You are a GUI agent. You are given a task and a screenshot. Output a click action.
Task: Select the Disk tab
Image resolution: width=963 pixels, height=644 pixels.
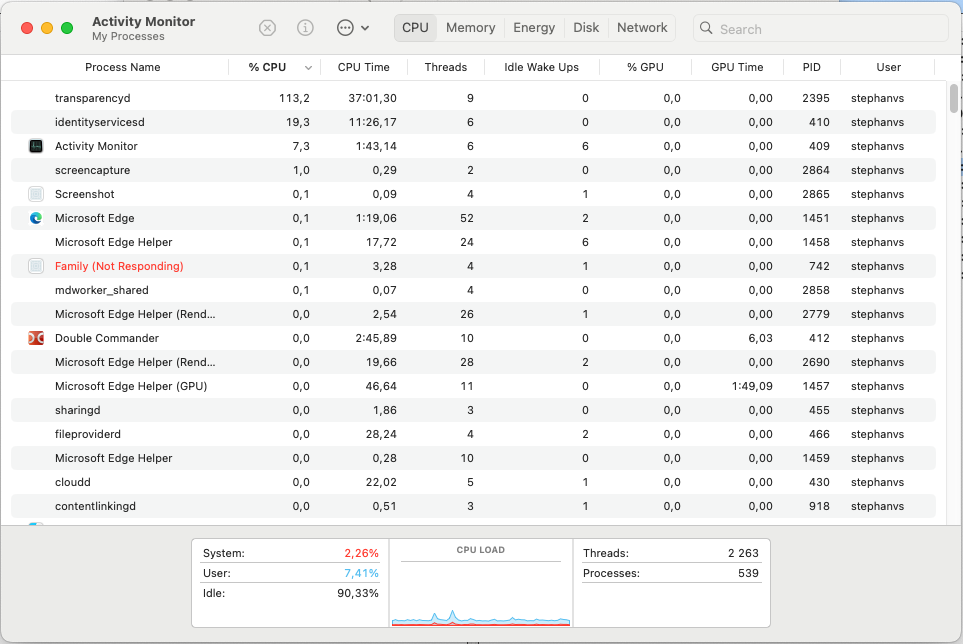[x=586, y=28]
